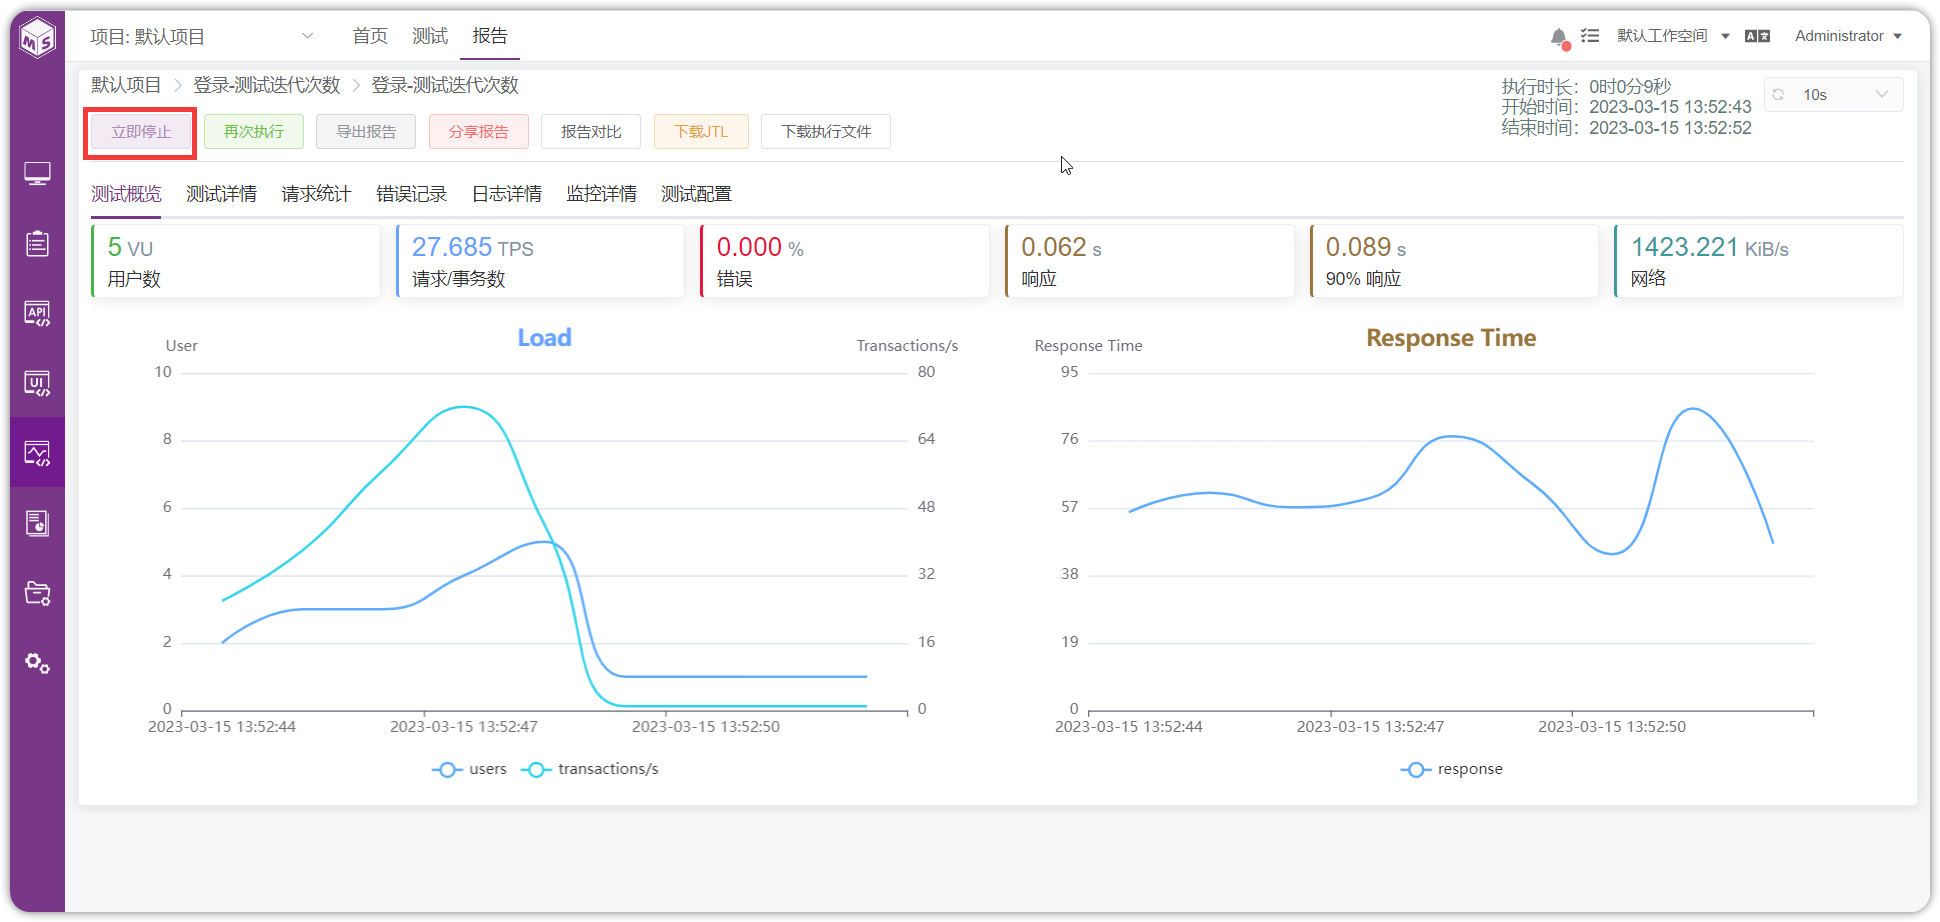Expand the project selector dropdown

point(202,37)
